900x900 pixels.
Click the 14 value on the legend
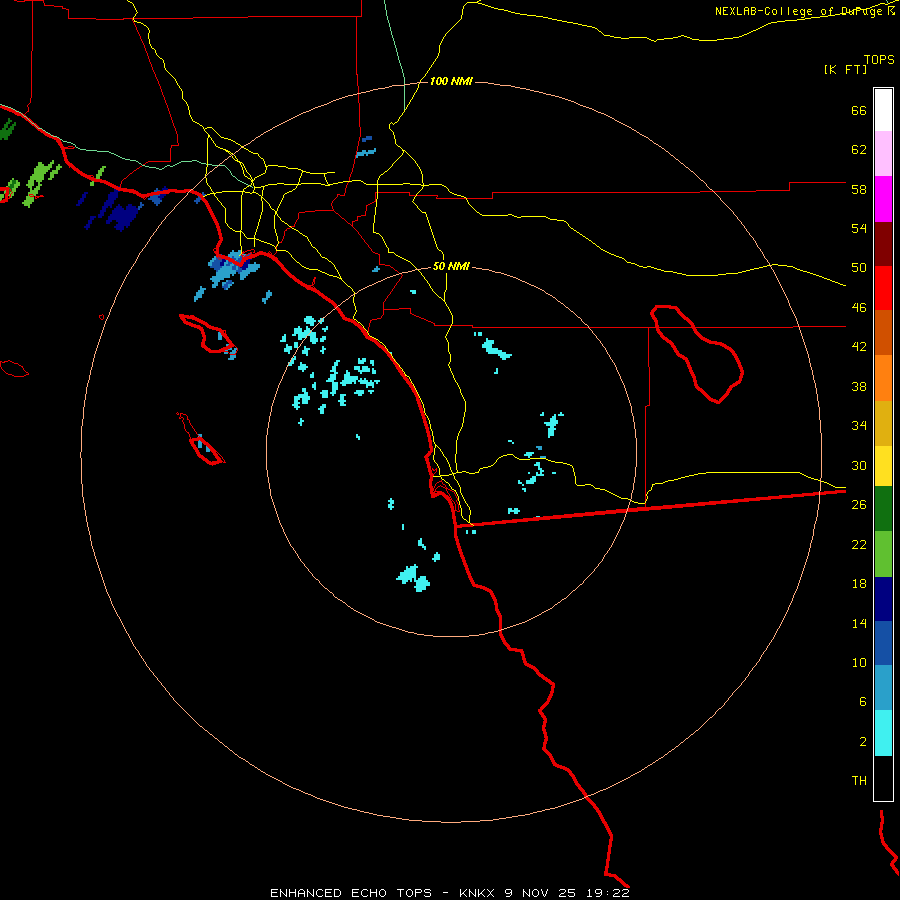(x=859, y=623)
